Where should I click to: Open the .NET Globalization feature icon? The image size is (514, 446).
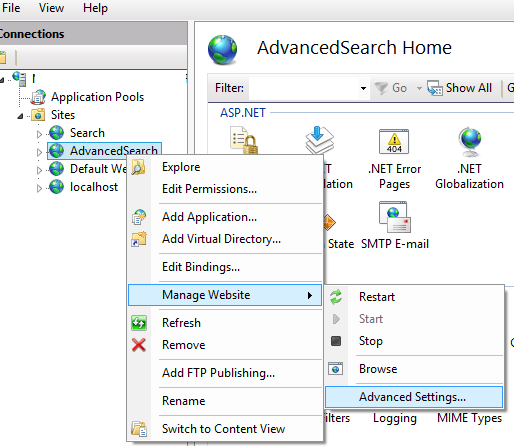[x=469, y=141]
